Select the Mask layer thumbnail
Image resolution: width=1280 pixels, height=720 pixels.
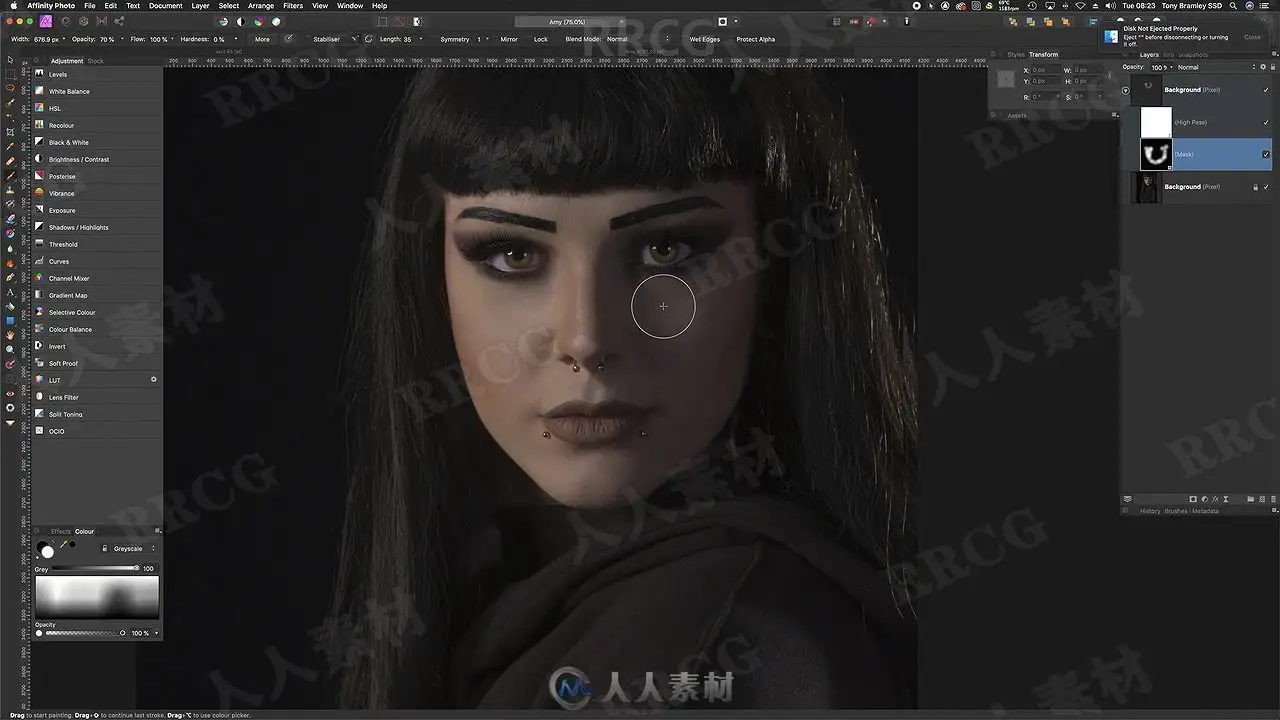(x=1156, y=154)
